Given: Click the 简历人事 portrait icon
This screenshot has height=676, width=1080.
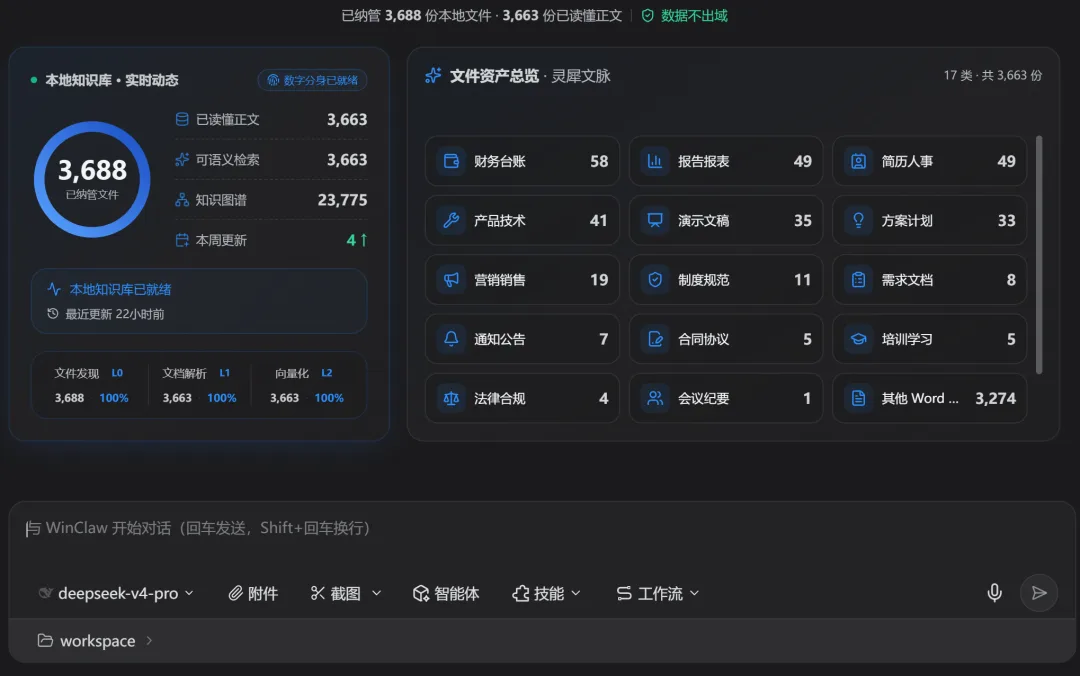Looking at the screenshot, I should pos(858,161).
